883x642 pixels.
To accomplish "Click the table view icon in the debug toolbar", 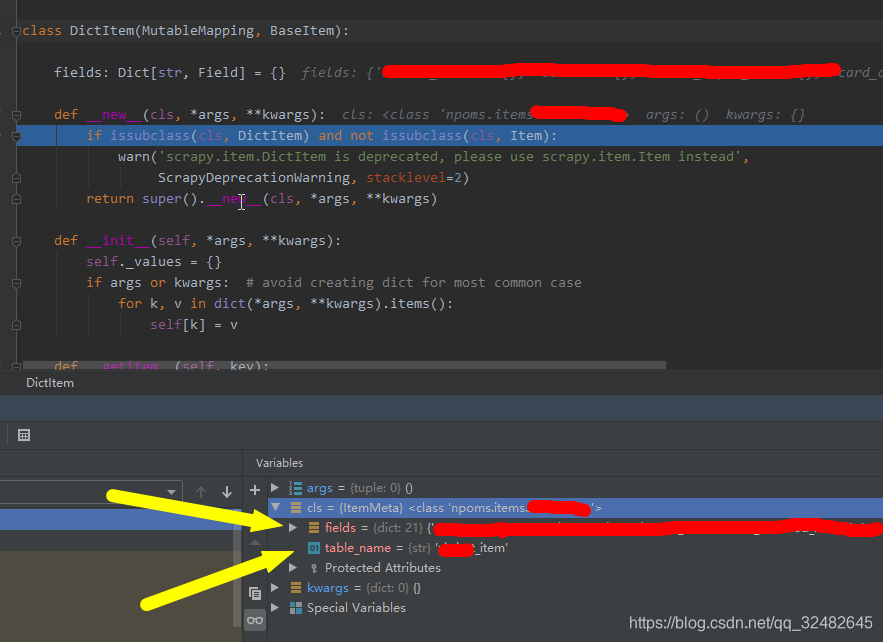I will 23,435.
